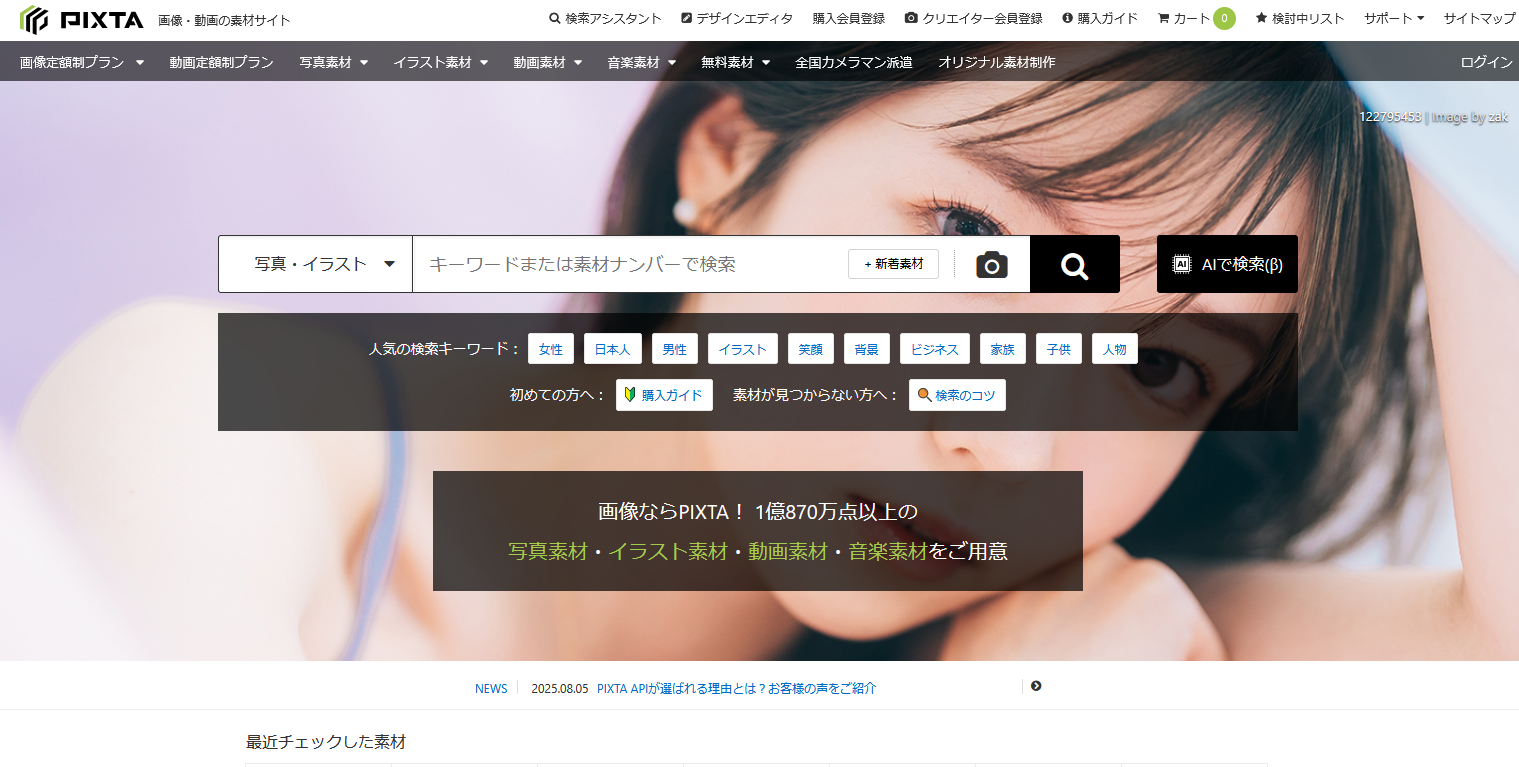This screenshot has height=767, width=1519.
Task: Click the 新着素材 button in the search bar
Action: [893, 264]
